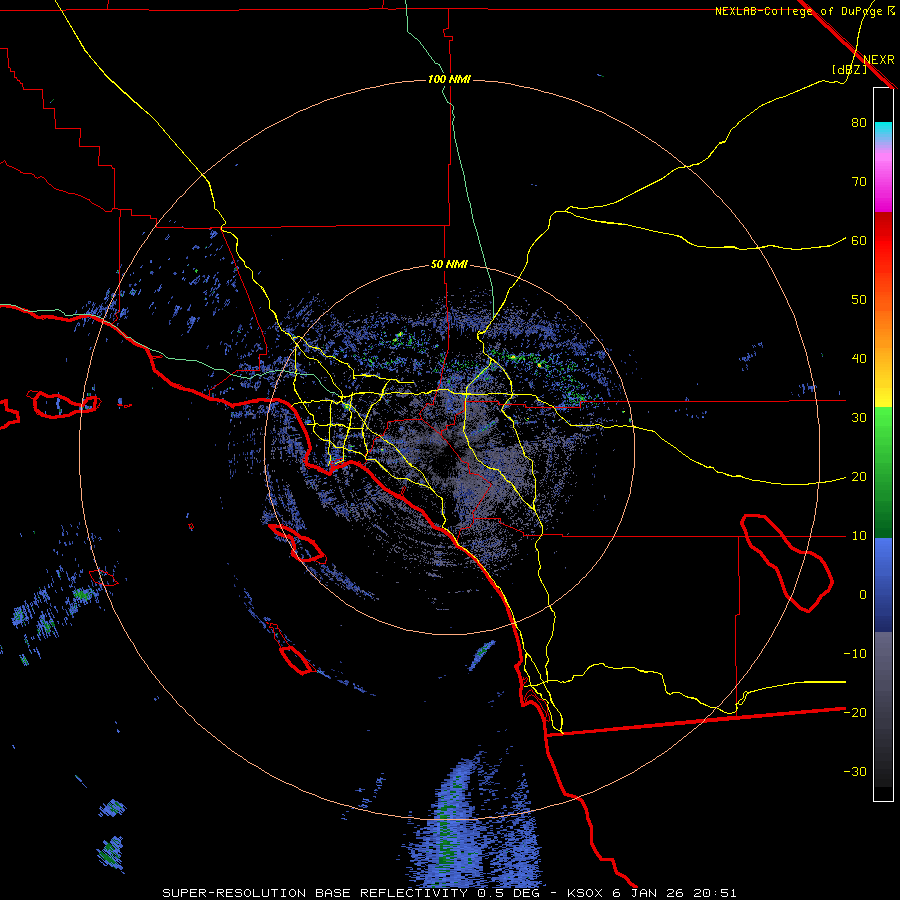Screen dimensions: 900x900
Task: Click the 80 value on the dBZ scale
Action: coord(859,123)
